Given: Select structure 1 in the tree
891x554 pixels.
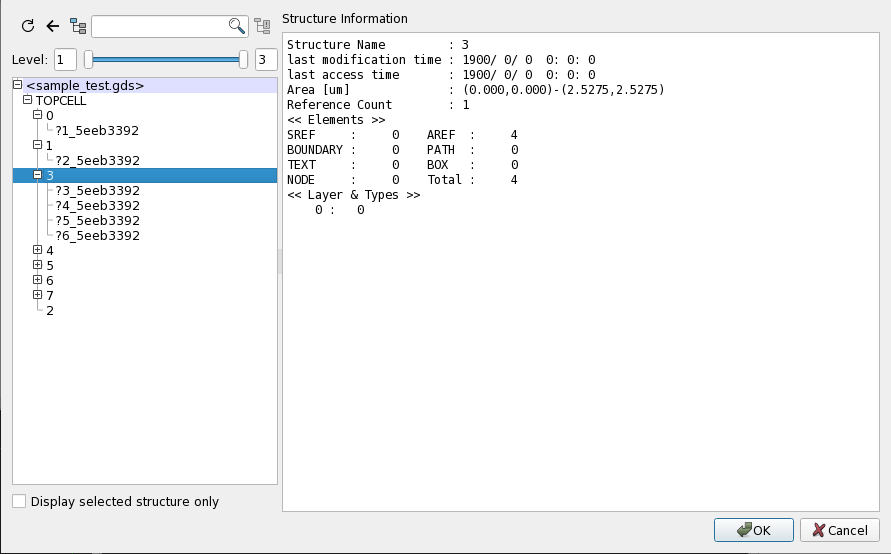Looking at the screenshot, I should click(x=49, y=145).
